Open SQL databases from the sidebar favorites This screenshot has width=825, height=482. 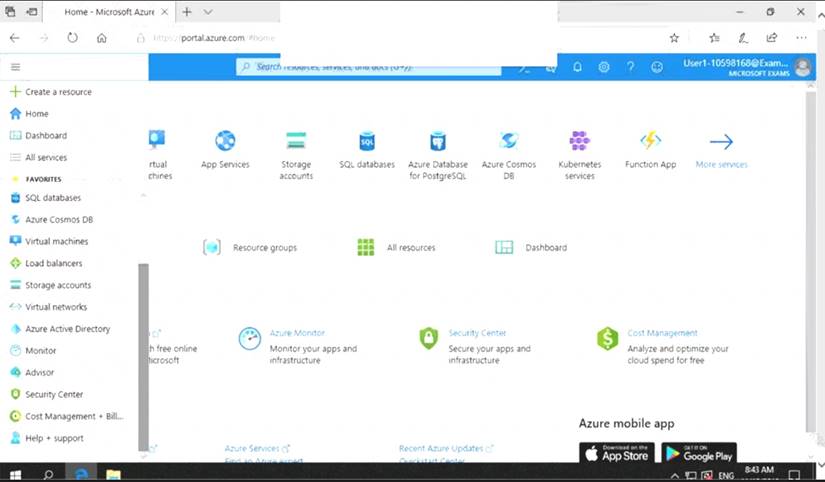(x=46, y=198)
